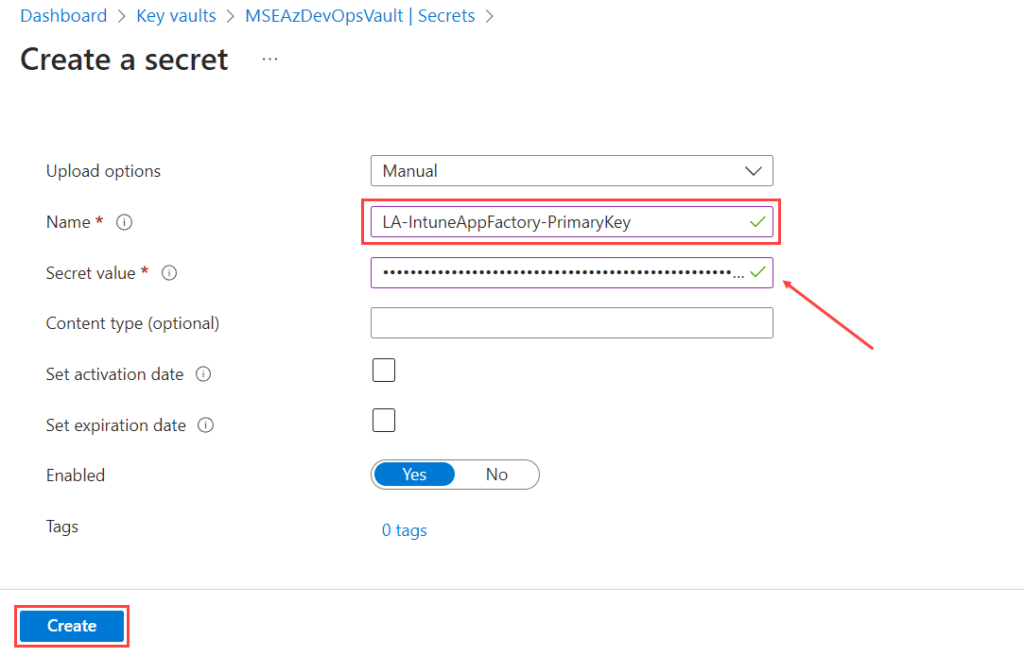The width and height of the screenshot is (1024, 657).
Task: Select Yes on the Enabled toggle
Action: pos(414,474)
